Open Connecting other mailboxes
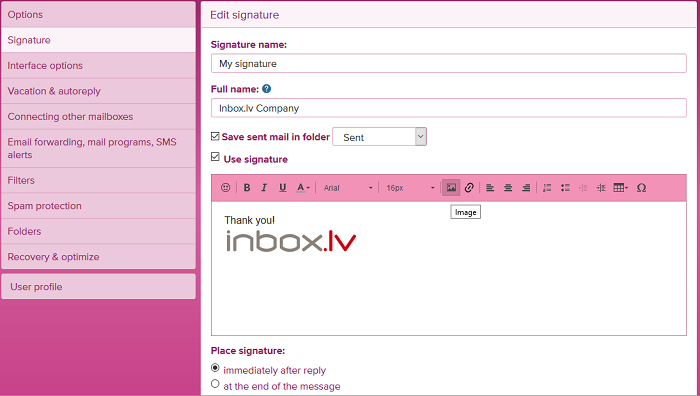Viewport: 700px width, 396px height. [98, 117]
